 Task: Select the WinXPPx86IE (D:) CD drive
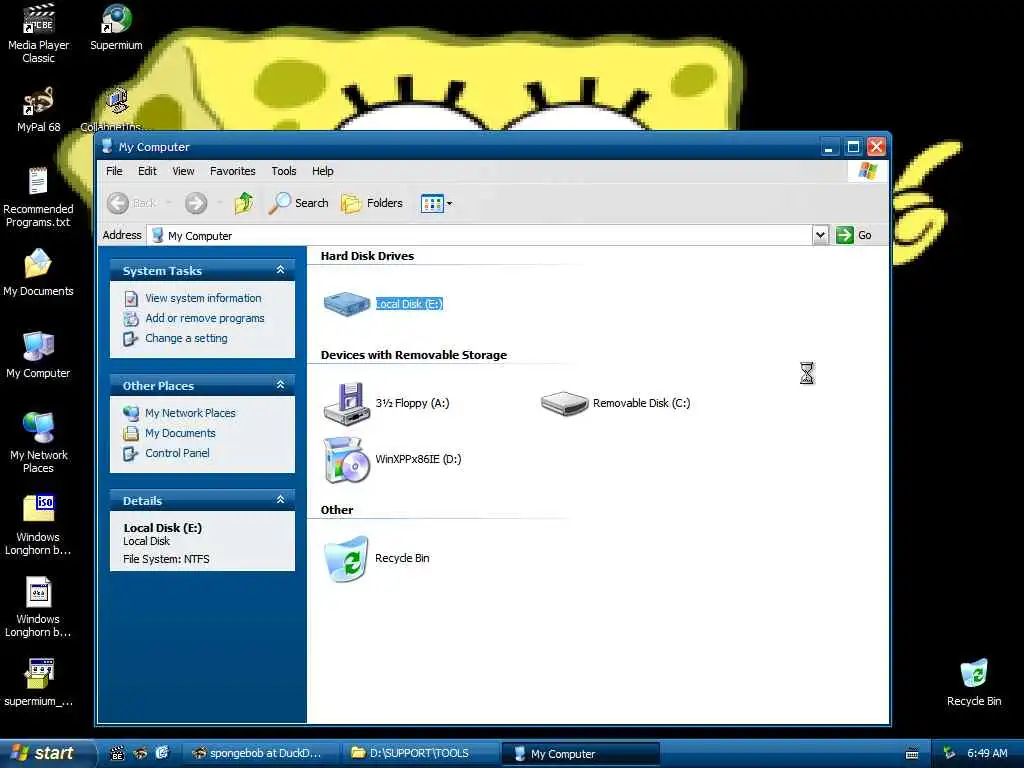pos(347,460)
